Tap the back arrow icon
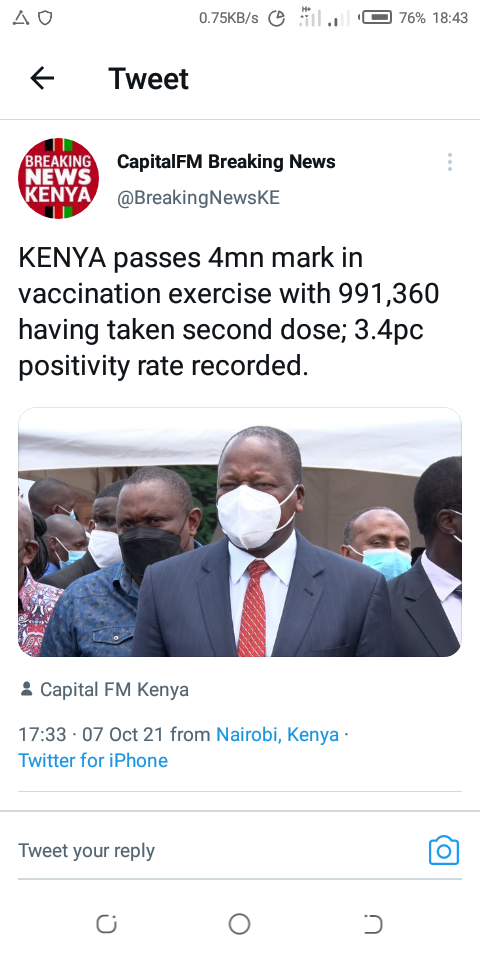The height and width of the screenshot is (960, 480). 42,78
